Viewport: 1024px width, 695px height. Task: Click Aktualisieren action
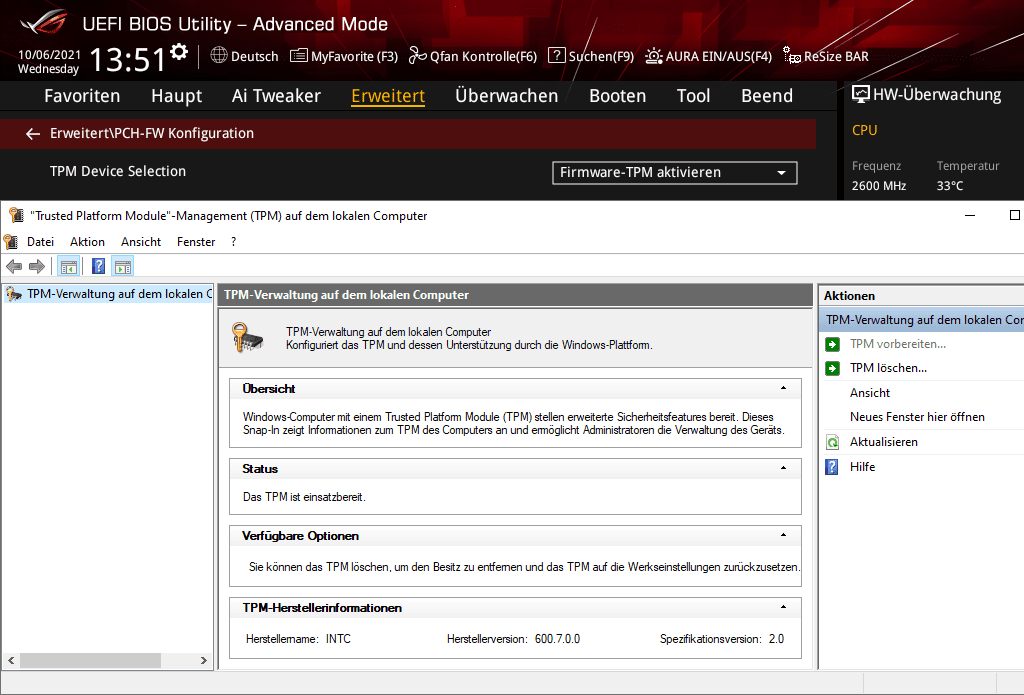(884, 442)
